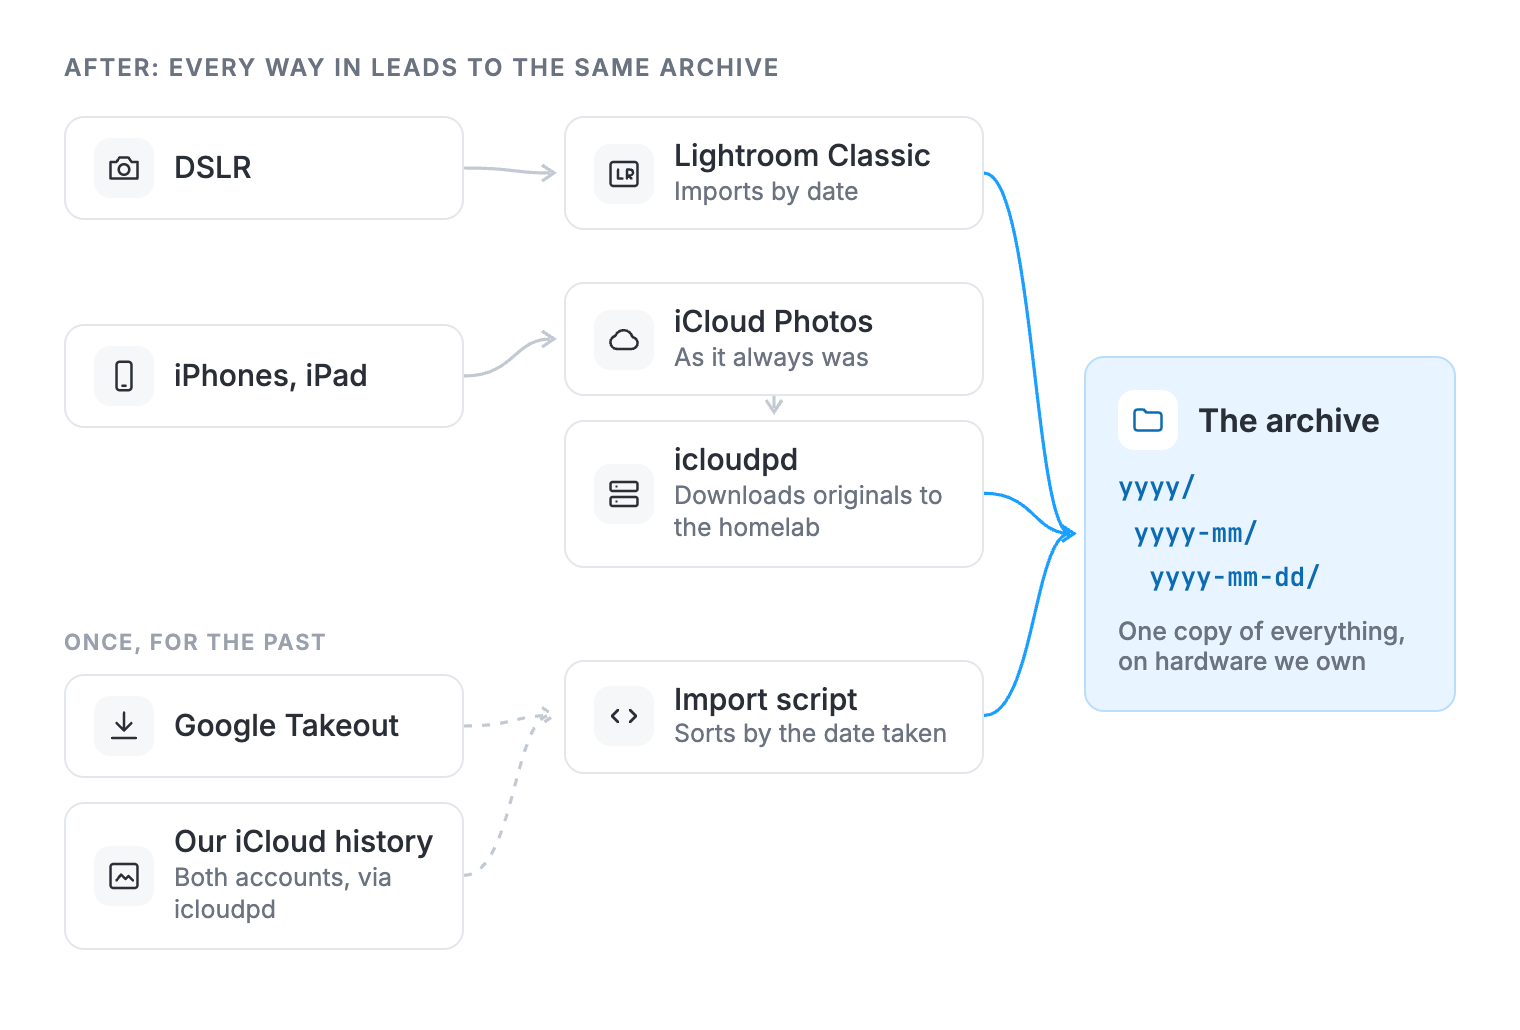Click 'Downloads originals to the homelab' text

tap(808, 511)
